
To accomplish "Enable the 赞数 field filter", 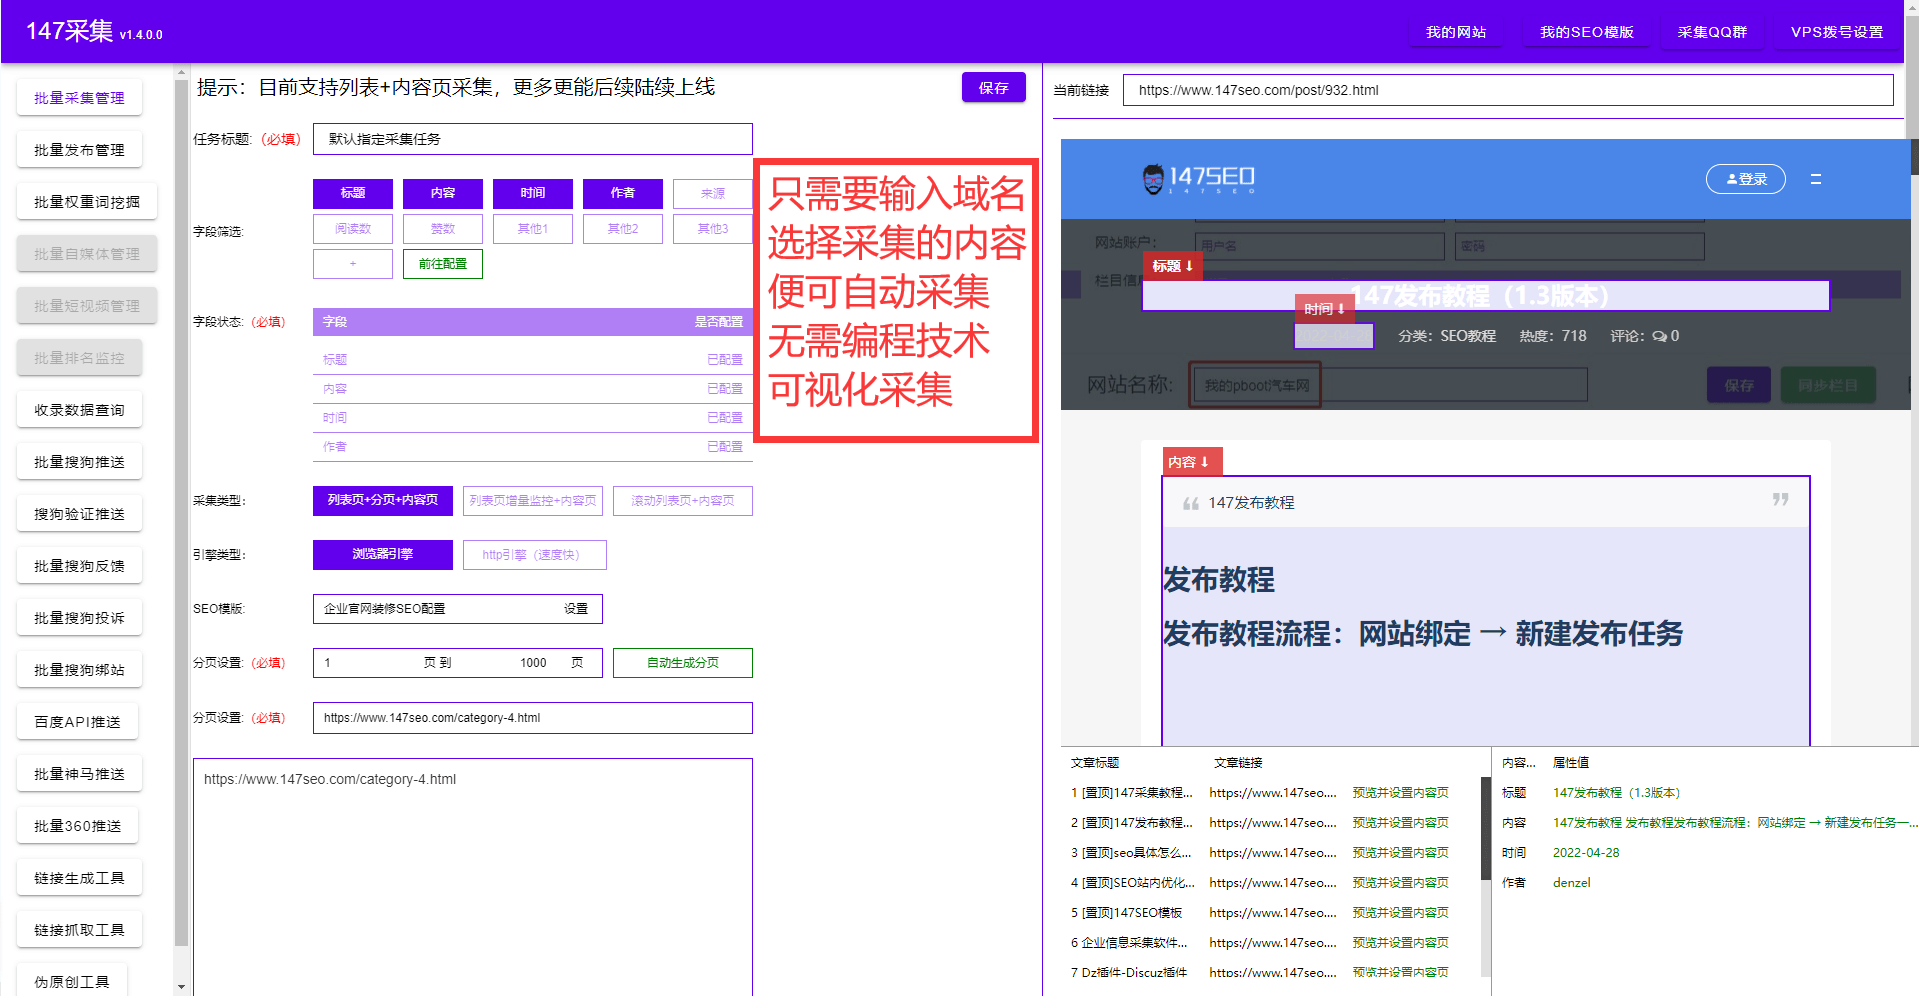I will pos(442,228).
